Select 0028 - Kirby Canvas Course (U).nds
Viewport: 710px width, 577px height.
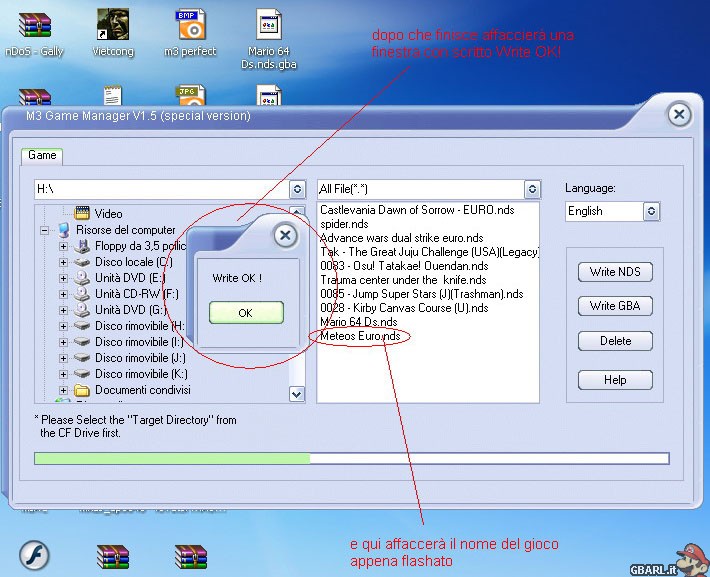tap(404, 308)
